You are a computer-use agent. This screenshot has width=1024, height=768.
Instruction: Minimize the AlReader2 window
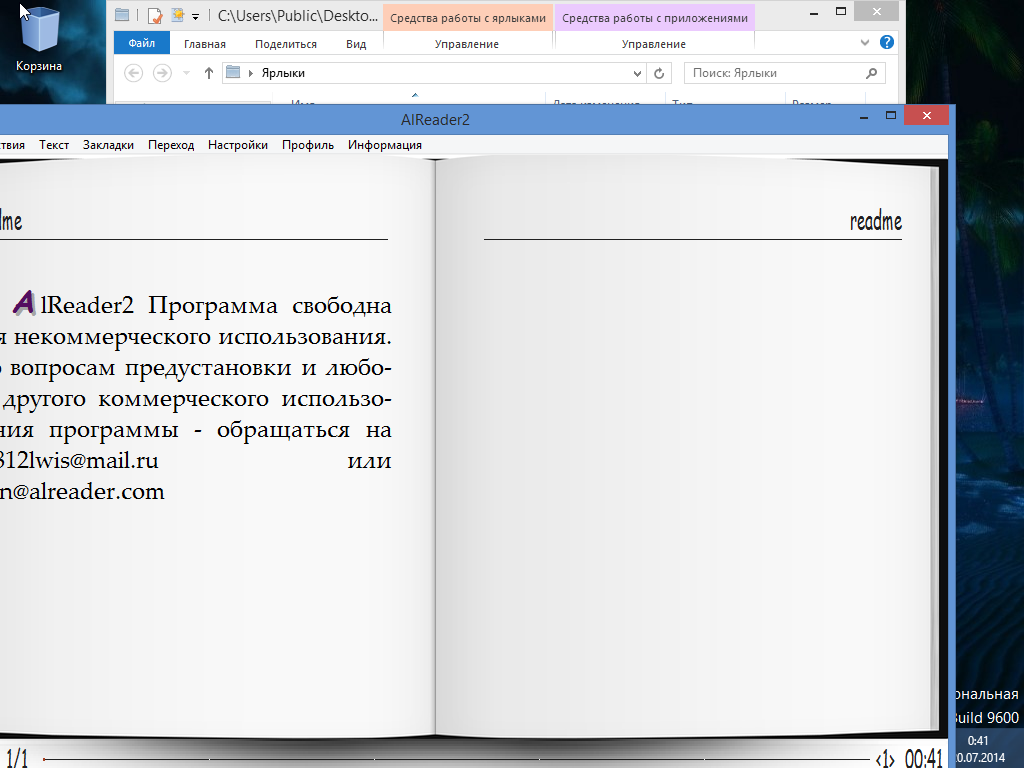coord(864,117)
